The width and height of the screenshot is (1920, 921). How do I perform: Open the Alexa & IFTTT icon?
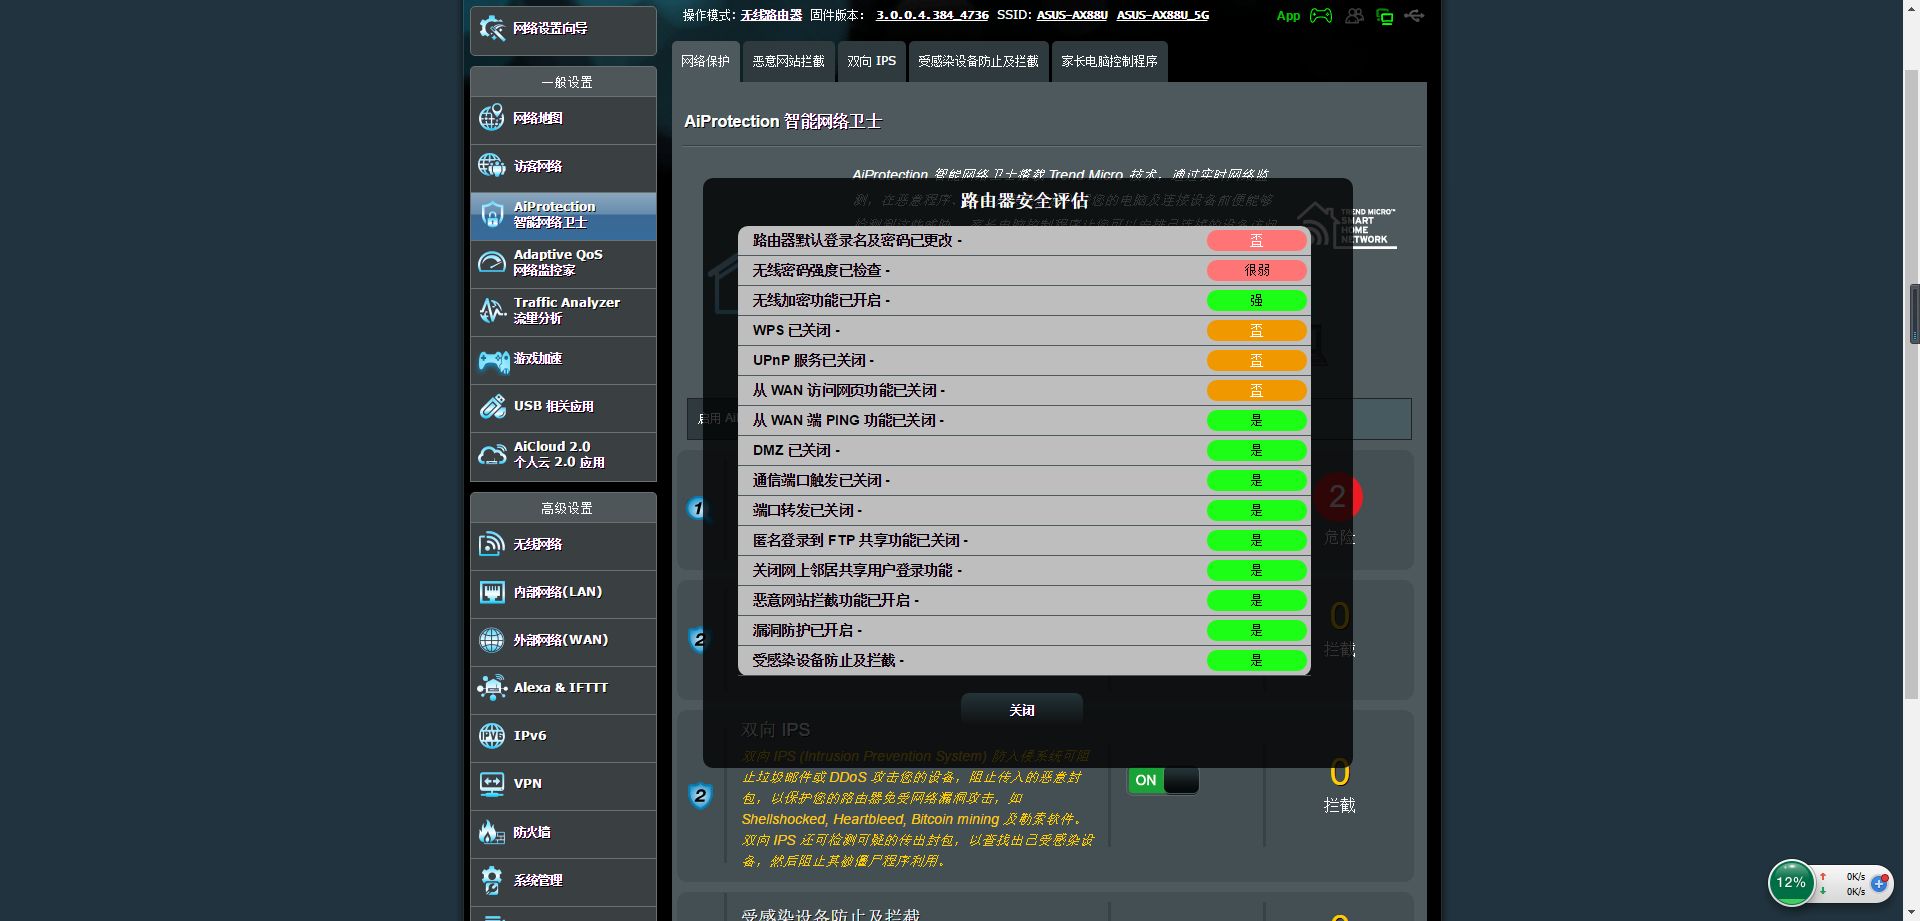[x=491, y=688]
